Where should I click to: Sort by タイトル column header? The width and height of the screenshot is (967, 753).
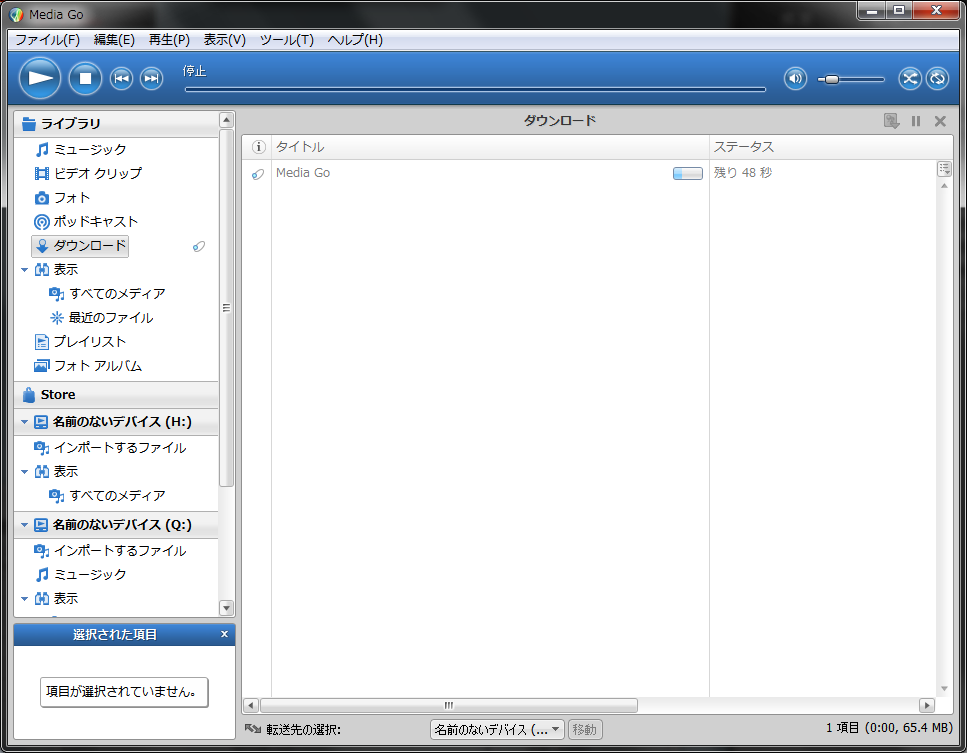(x=490, y=147)
